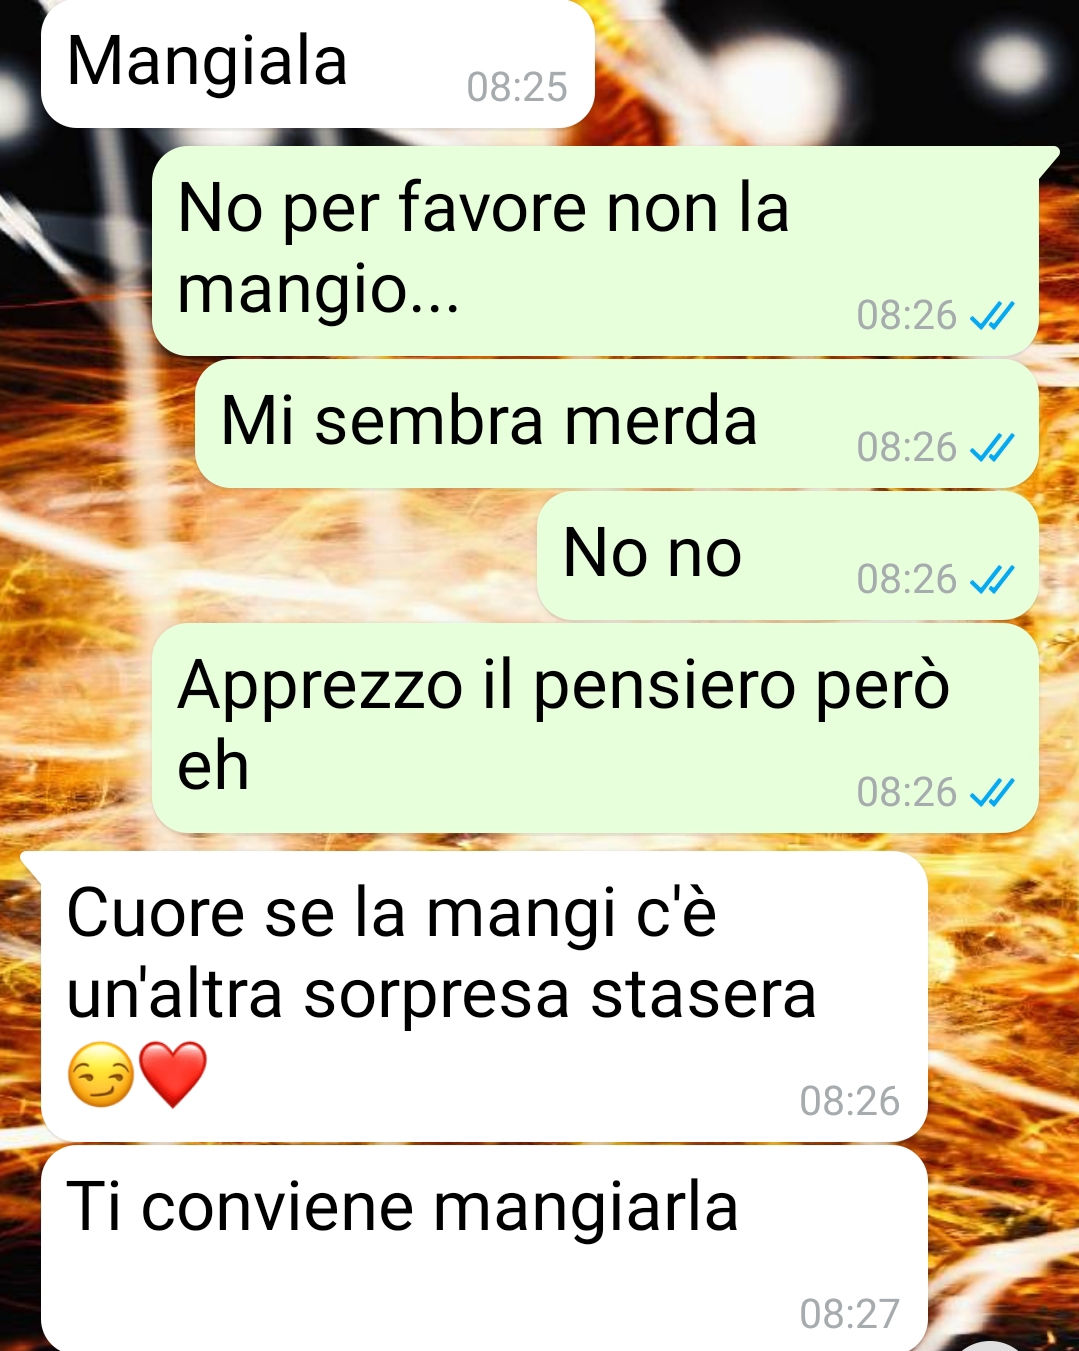Select the "Ti conviene mangiarla" message bubble

click(484, 1248)
